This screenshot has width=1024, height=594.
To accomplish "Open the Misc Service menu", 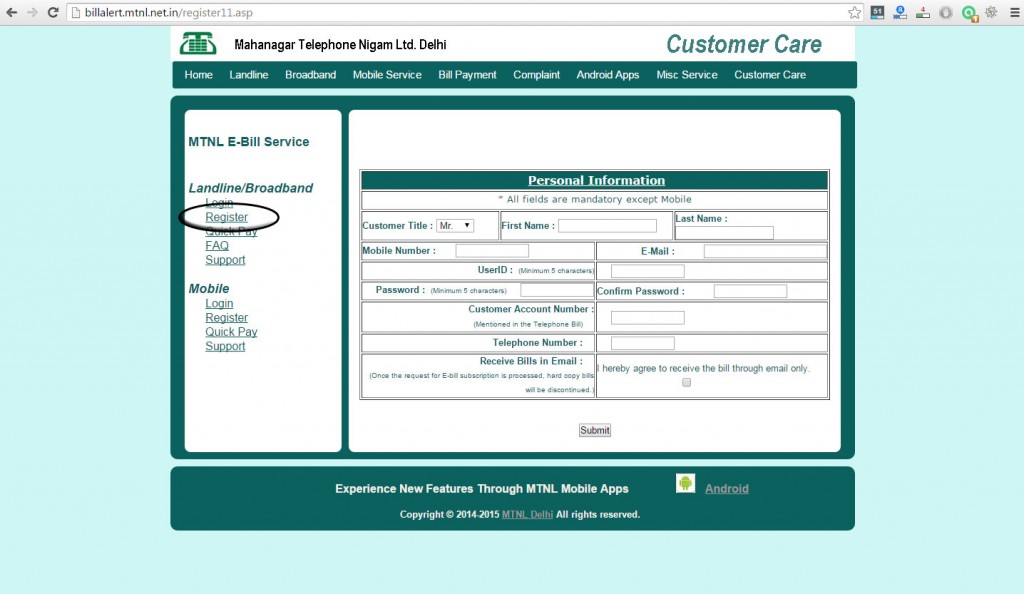I will pos(687,75).
